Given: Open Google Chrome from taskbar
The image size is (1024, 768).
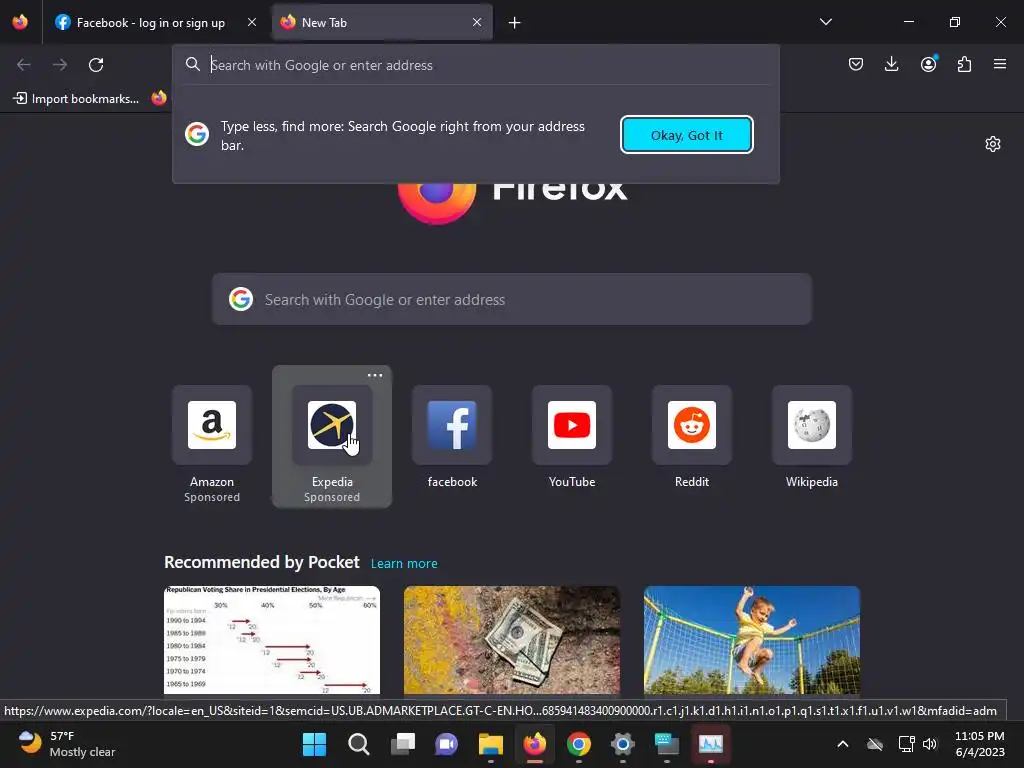Looking at the screenshot, I should [579, 744].
